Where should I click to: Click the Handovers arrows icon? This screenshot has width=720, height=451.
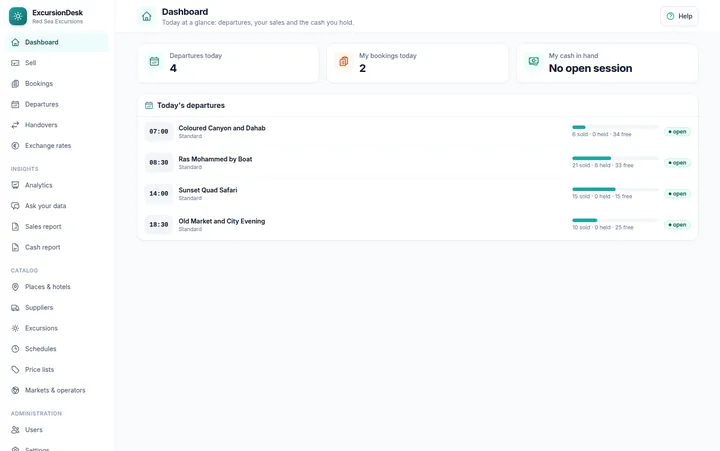point(15,125)
